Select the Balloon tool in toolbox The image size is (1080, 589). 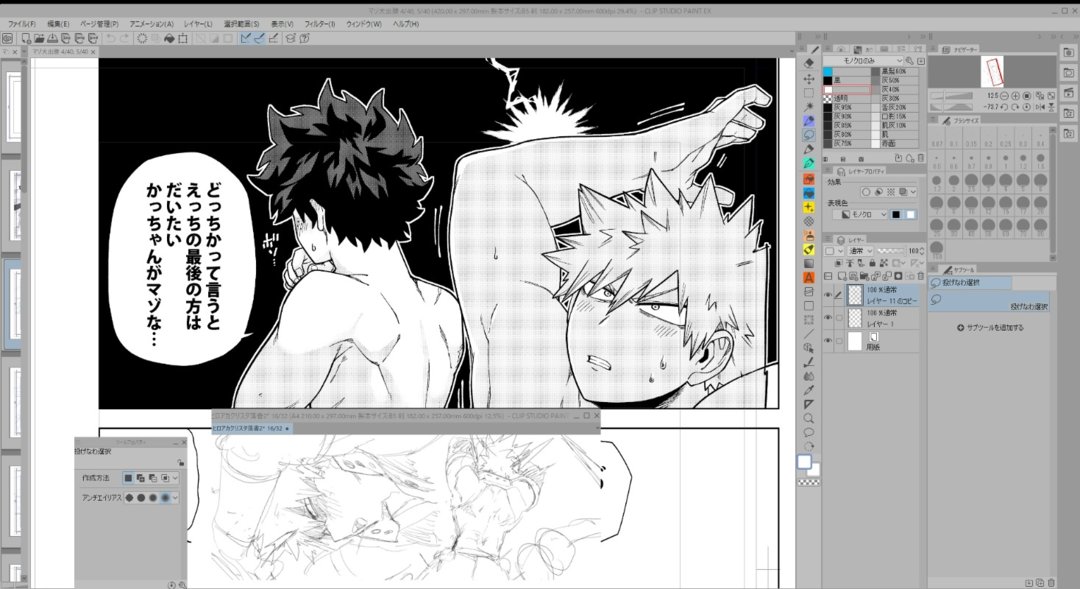click(x=809, y=433)
